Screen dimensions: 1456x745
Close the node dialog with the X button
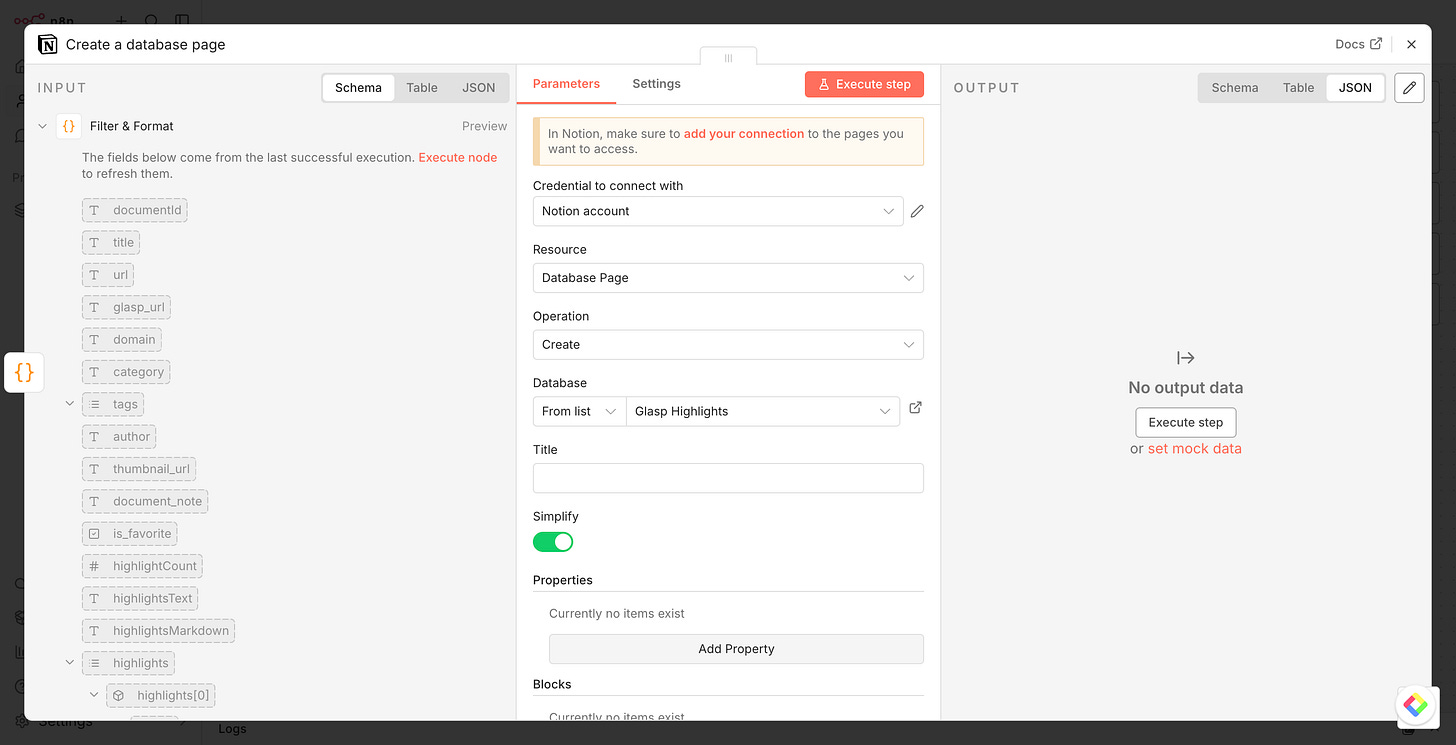pyautogui.click(x=1411, y=44)
